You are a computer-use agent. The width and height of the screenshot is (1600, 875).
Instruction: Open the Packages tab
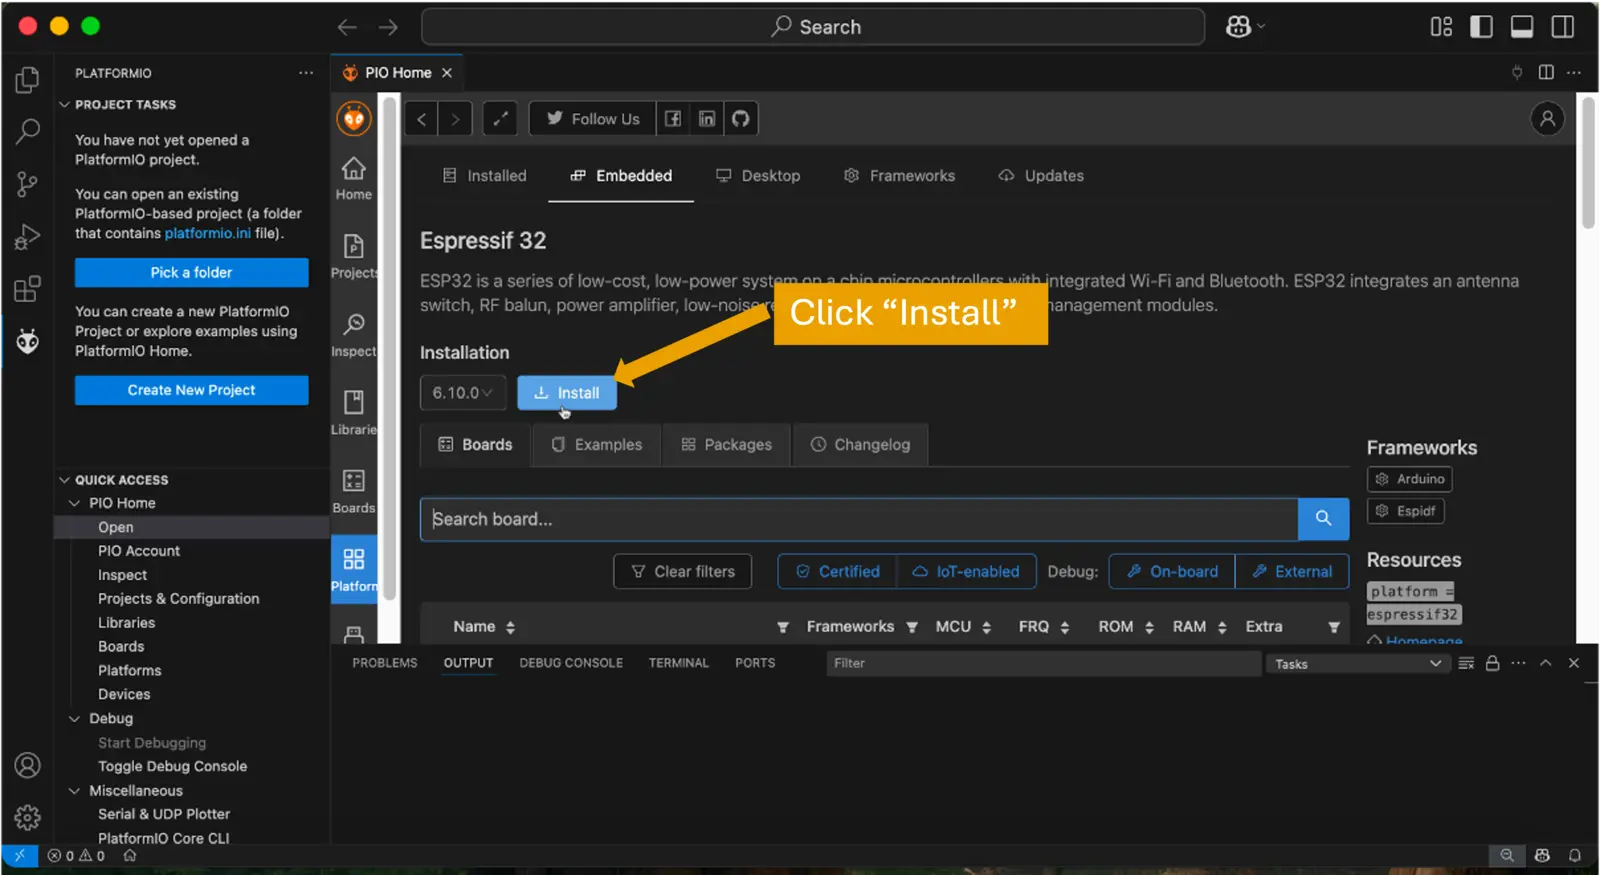(727, 445)
